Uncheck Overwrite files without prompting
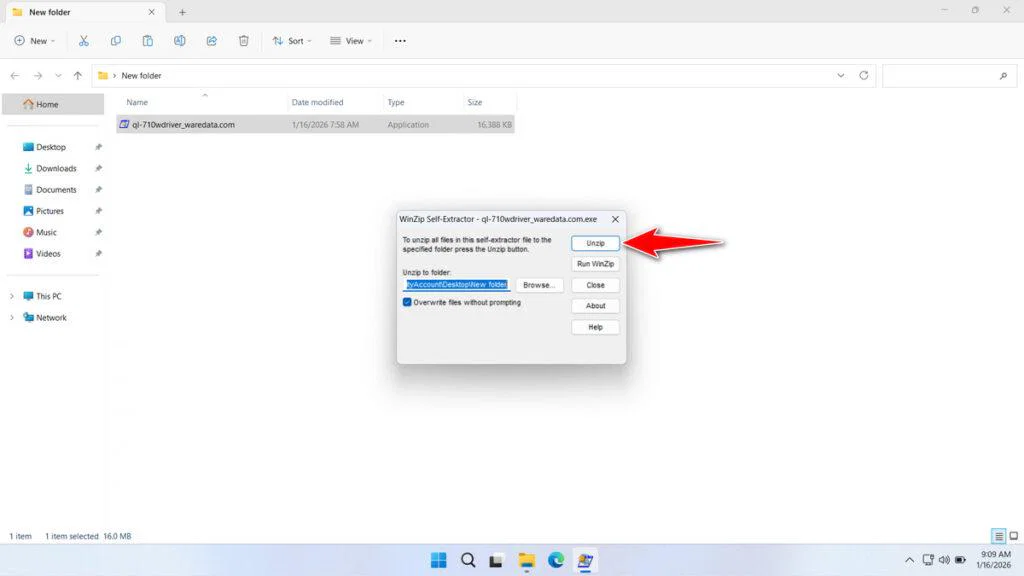This screenshot has width=1024, height=576. [x=408, y=302]
